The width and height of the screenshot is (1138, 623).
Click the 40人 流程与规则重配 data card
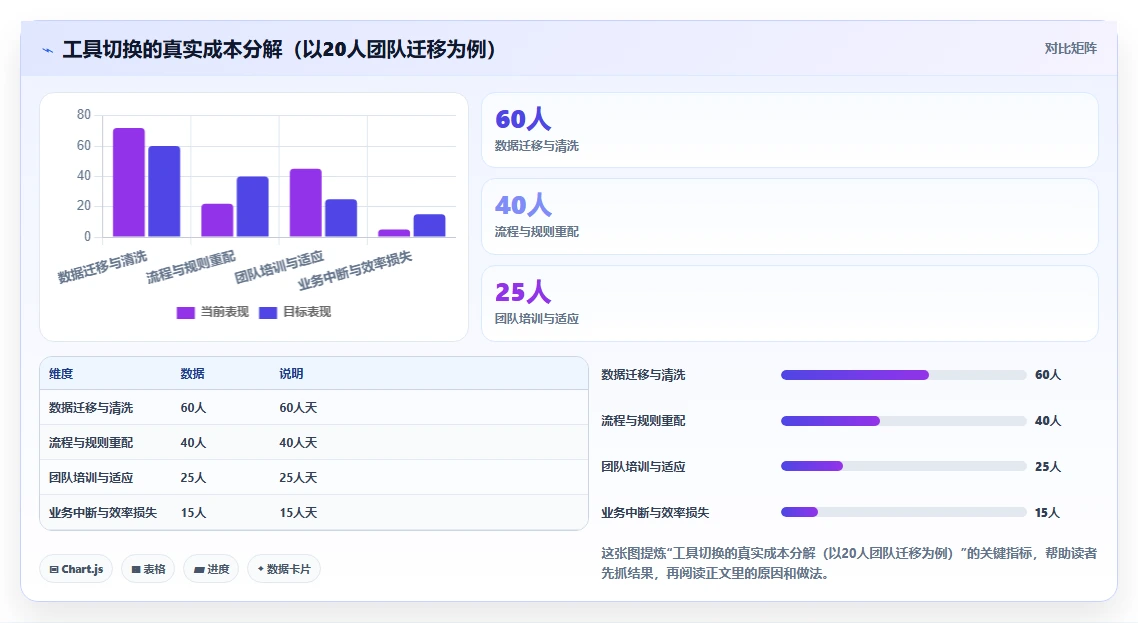790,216
